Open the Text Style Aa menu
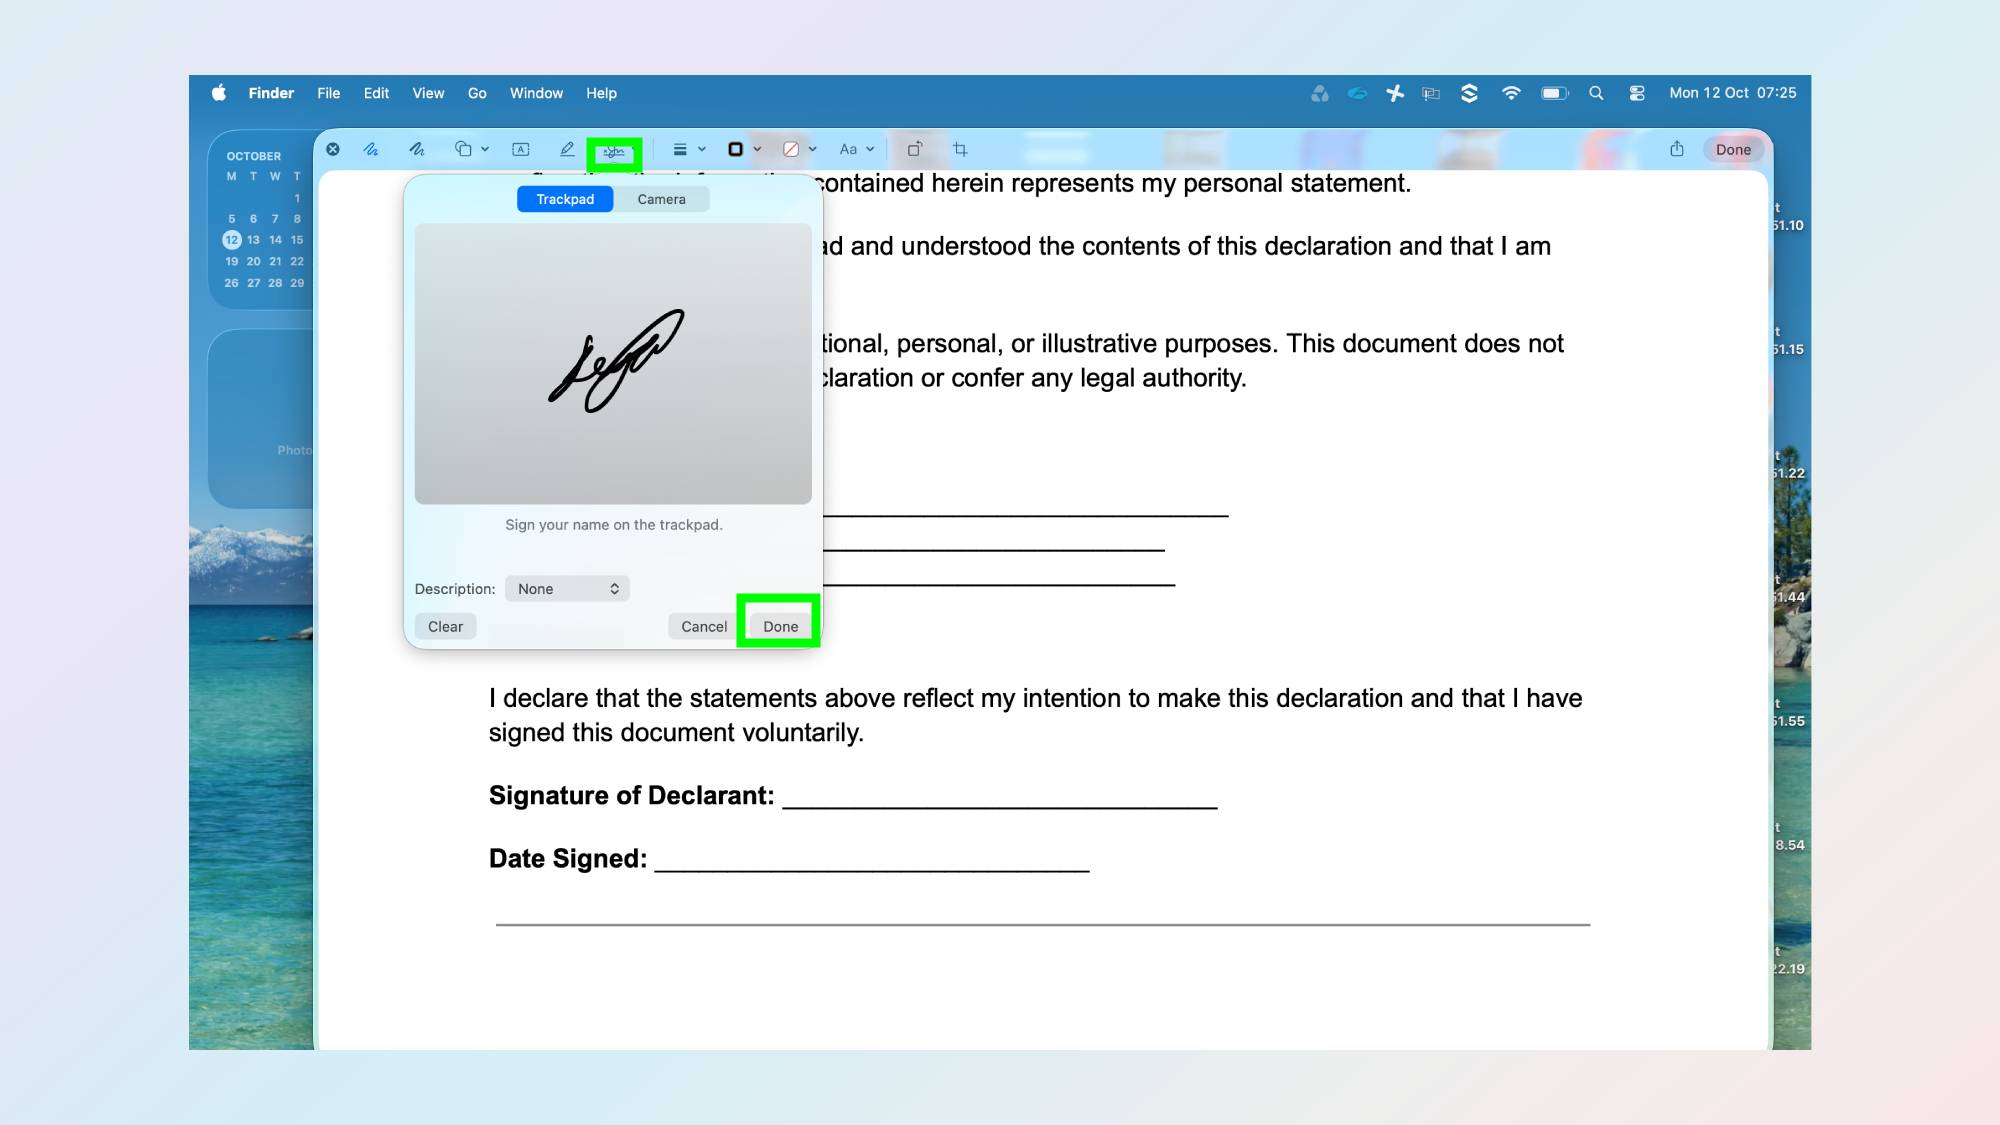The height and width of the screenshot is (1125, 2000). [x=848, y=149]
